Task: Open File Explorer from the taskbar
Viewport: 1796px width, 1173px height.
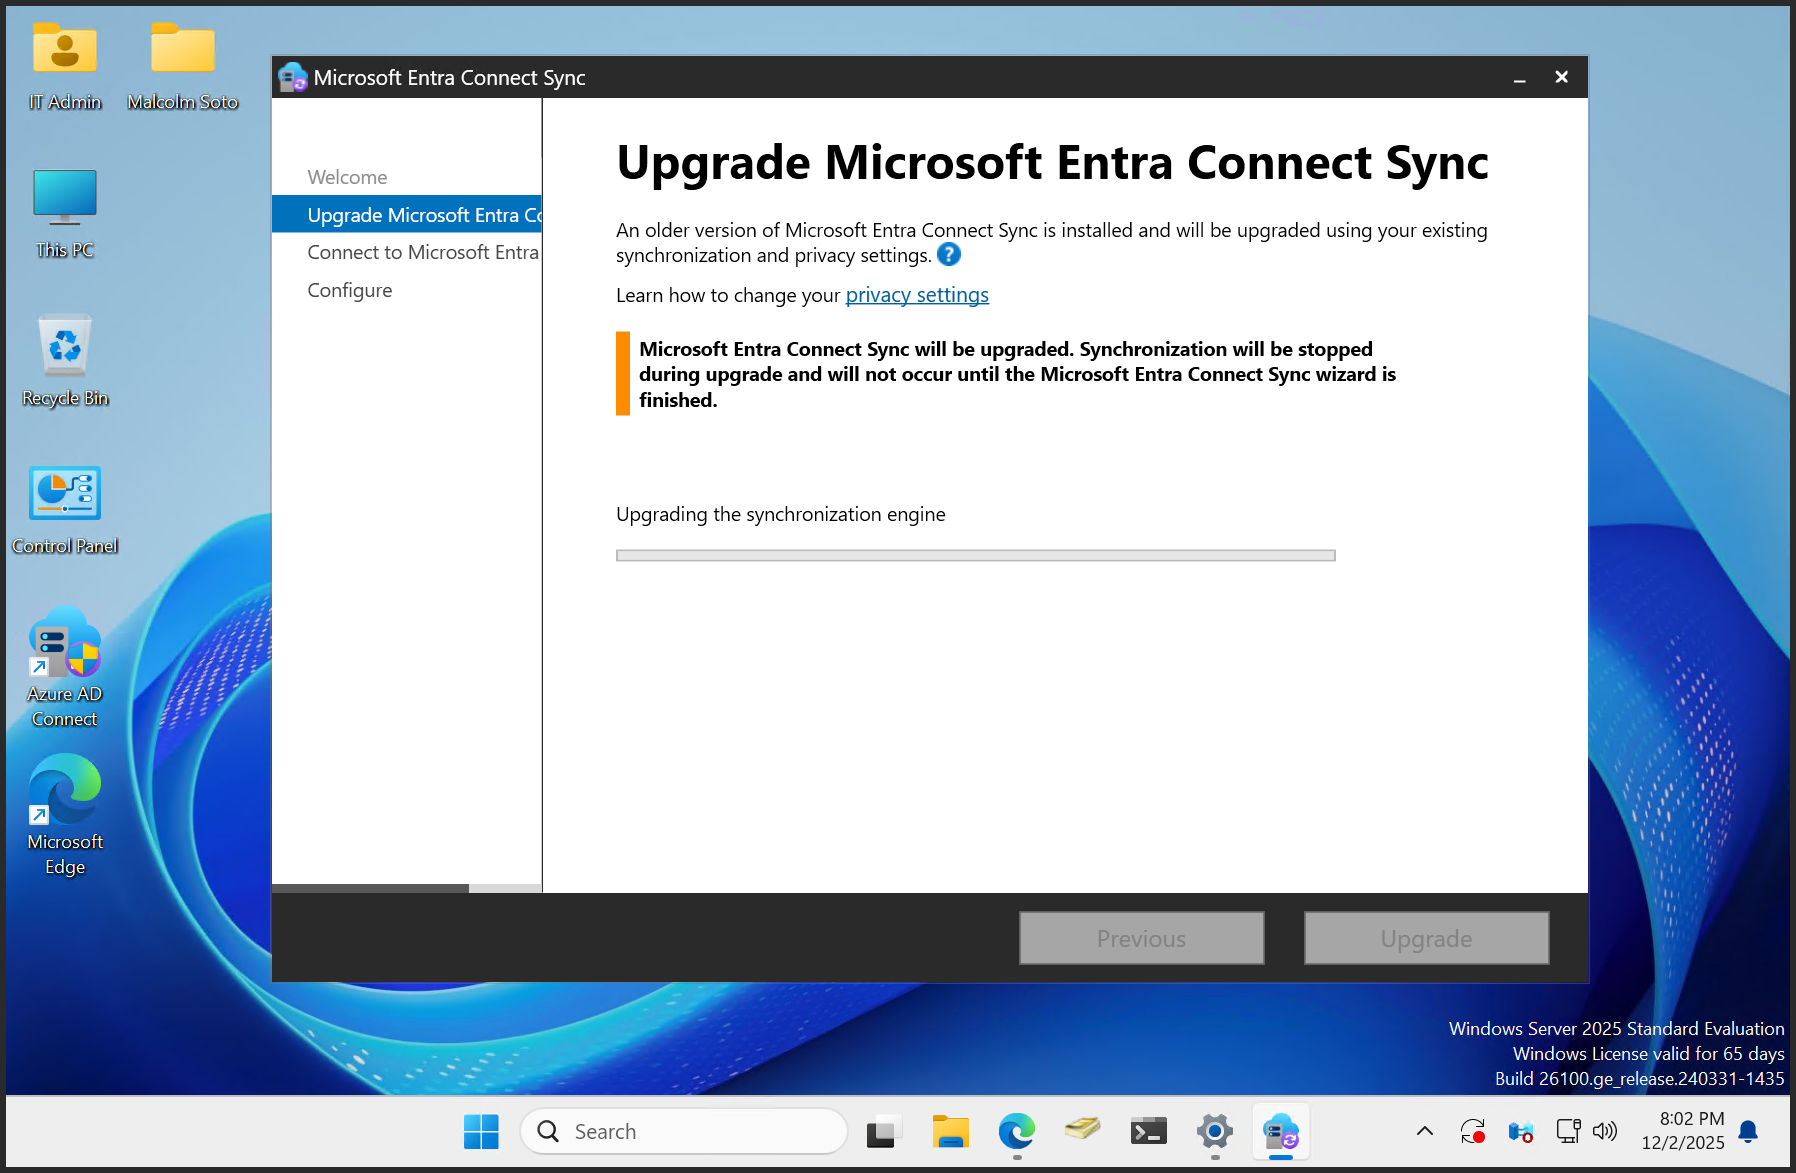Action: point(950,1131)
